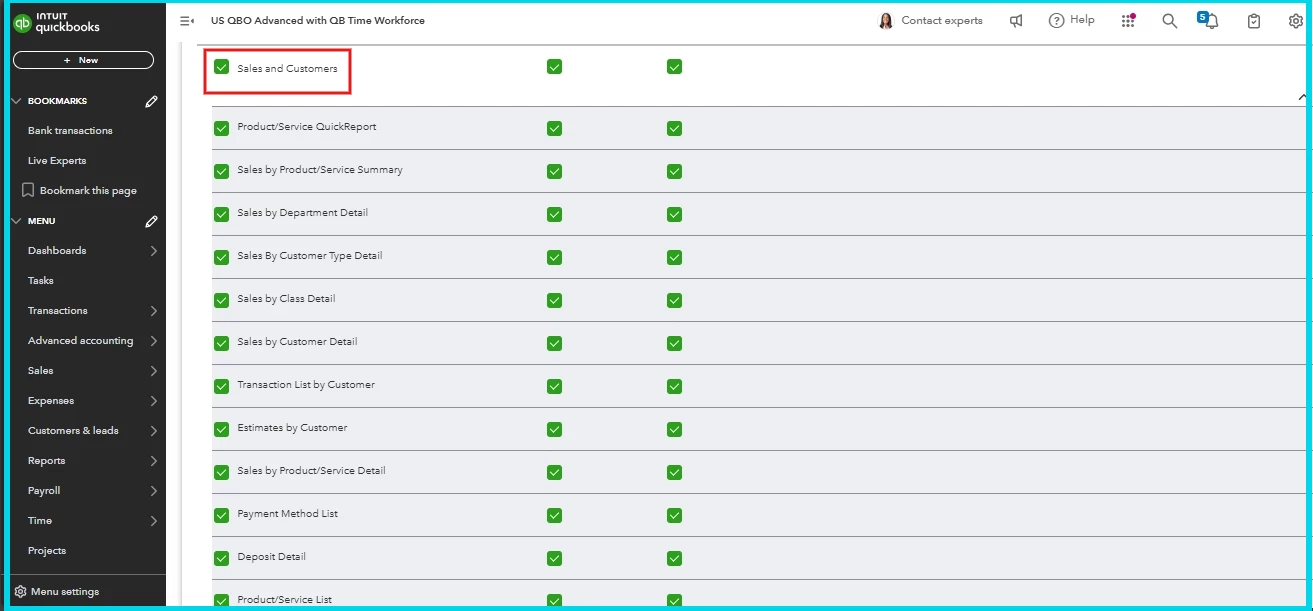The height and width of the screenshot is (611, 1313).
Task: Expand the Customers & leads submenu arrow
Action: coord(154,431)
